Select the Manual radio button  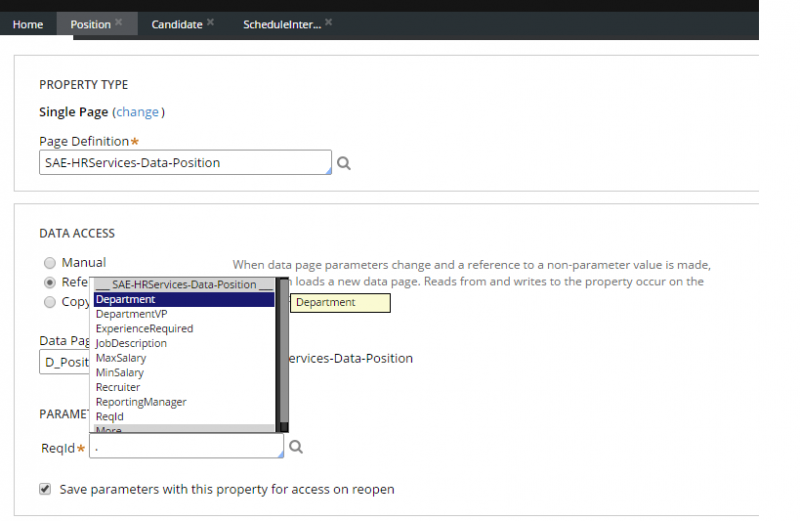(49, 263)
